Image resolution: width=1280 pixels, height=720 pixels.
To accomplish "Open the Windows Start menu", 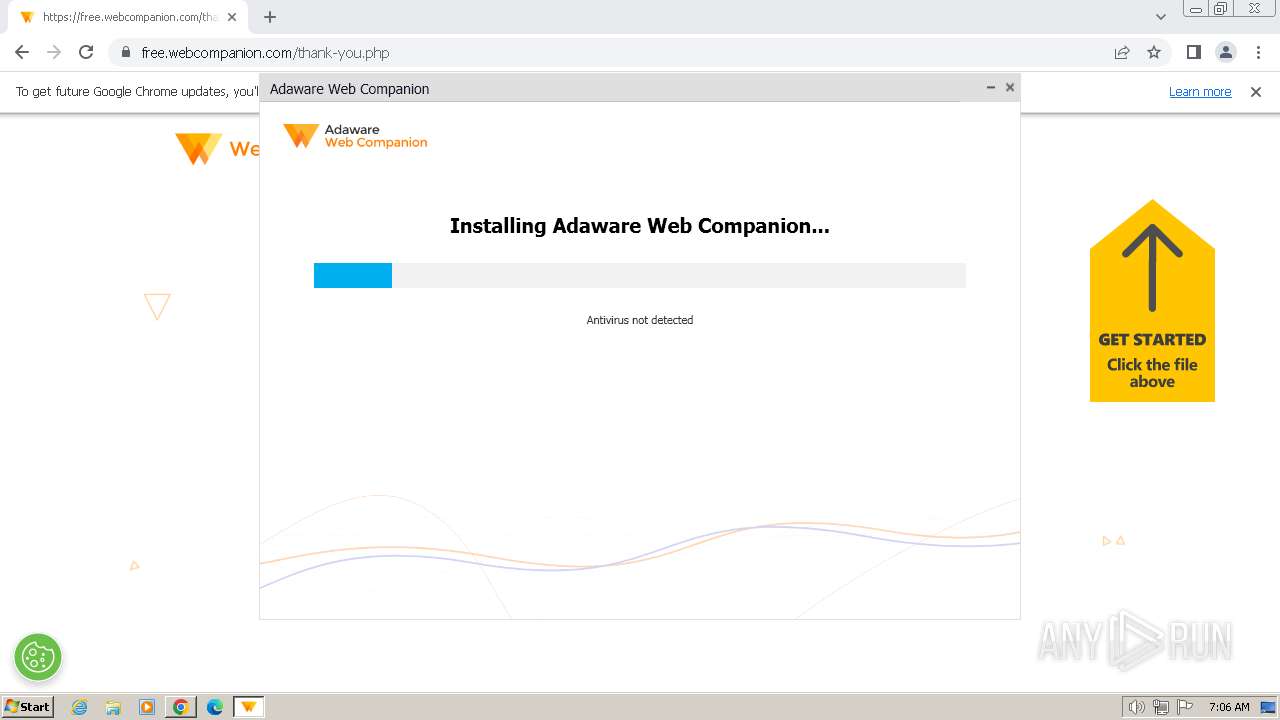I will point(27,707).
